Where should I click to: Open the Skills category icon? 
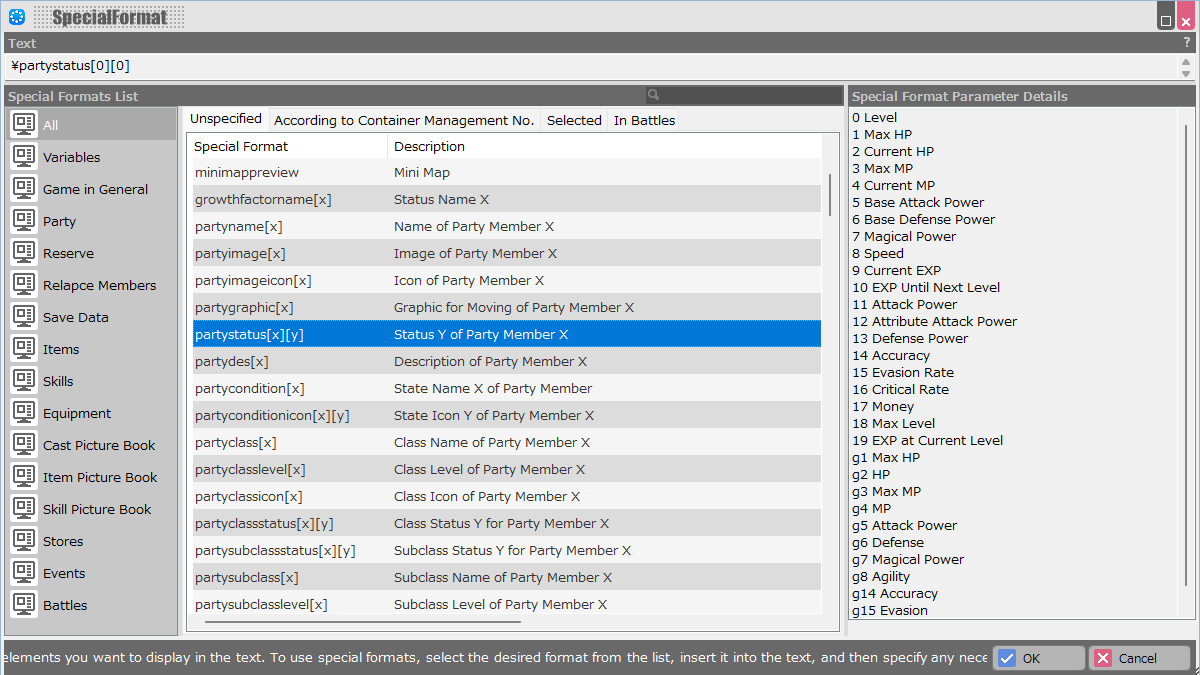(25, 381)
